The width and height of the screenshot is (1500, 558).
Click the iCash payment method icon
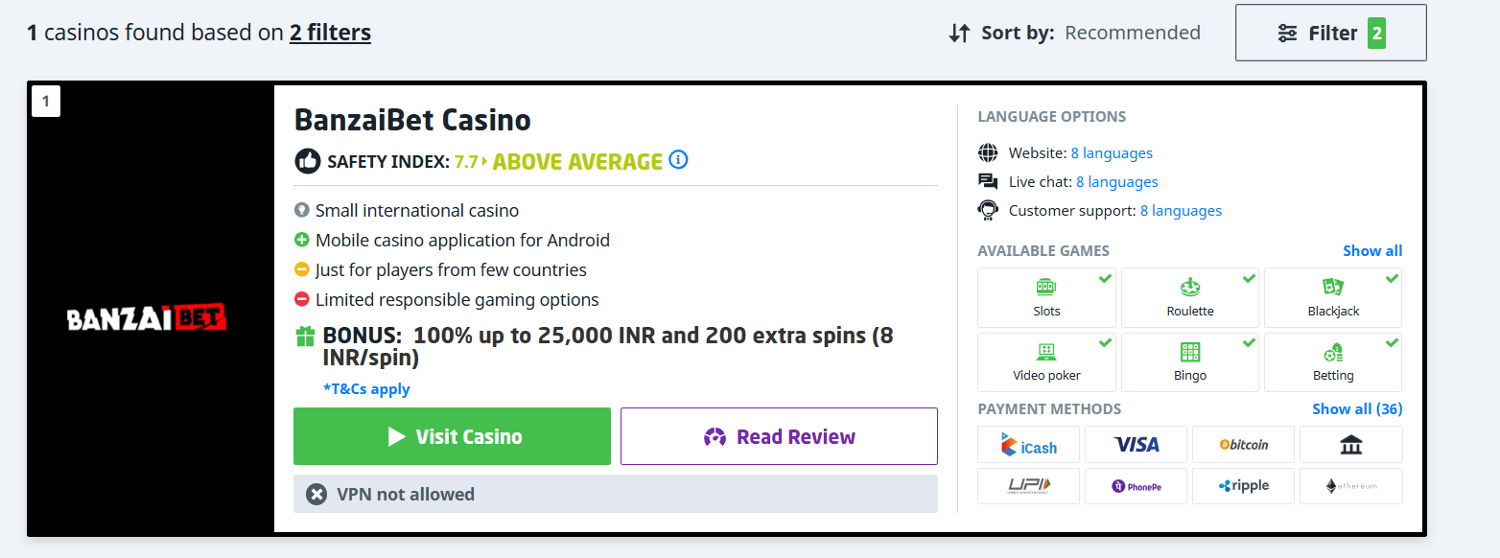pos(1028,445)
